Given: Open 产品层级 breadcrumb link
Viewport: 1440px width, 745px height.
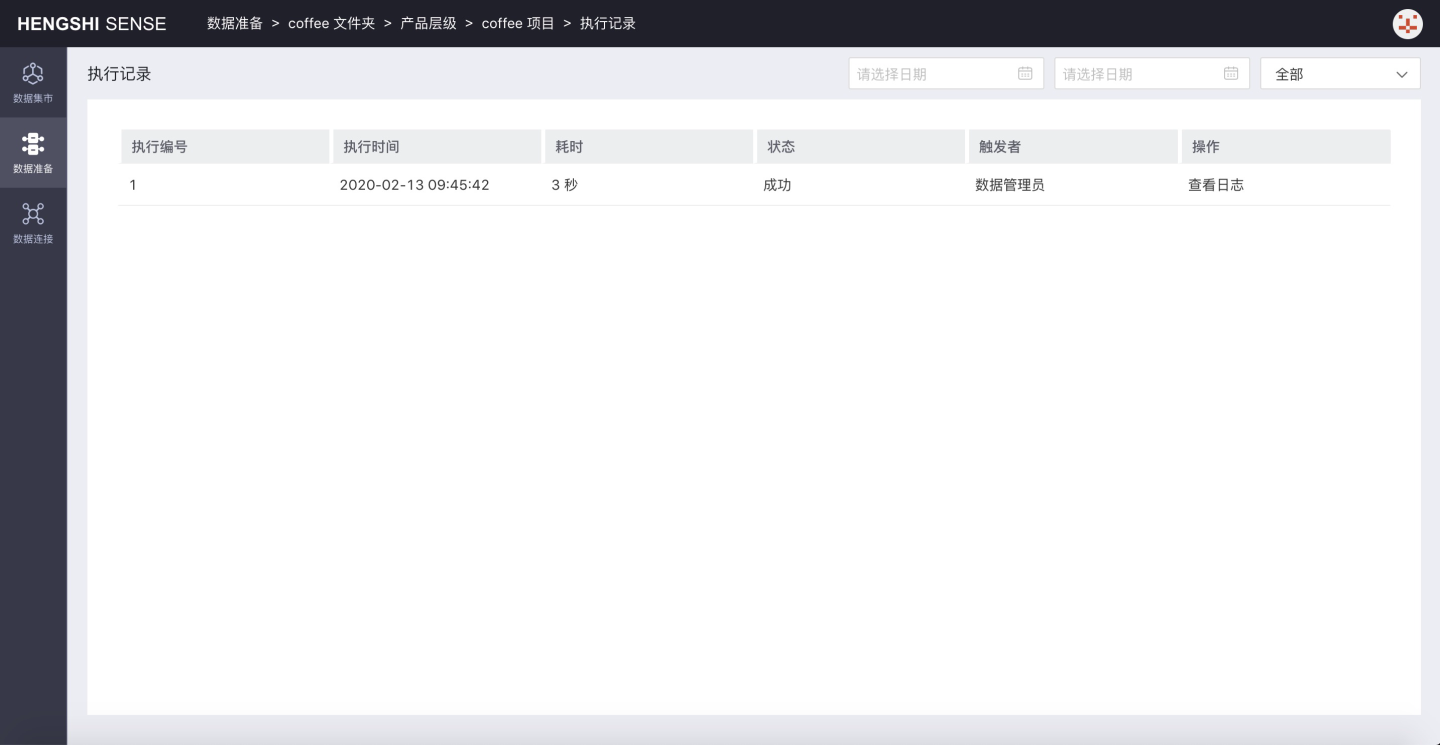Looking at the screenshot, I should [x=428, y=23].
